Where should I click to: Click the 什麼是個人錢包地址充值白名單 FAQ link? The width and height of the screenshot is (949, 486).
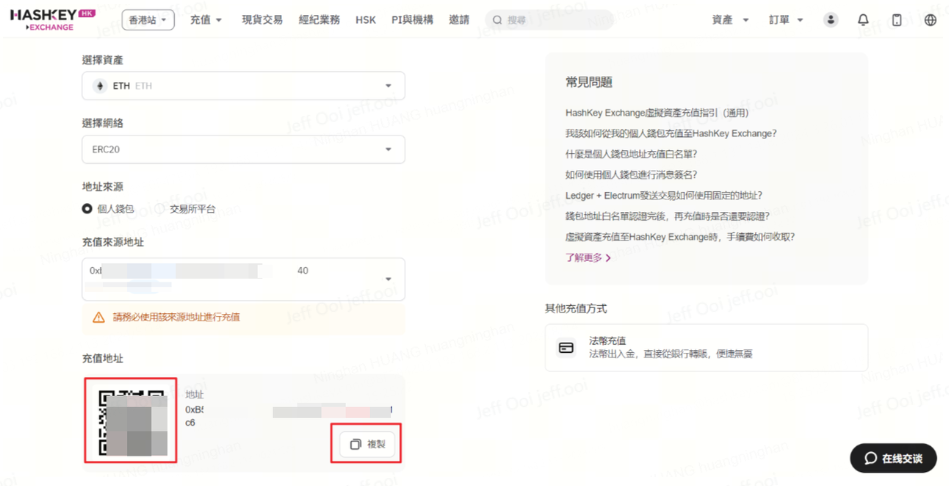click(631, 154)
